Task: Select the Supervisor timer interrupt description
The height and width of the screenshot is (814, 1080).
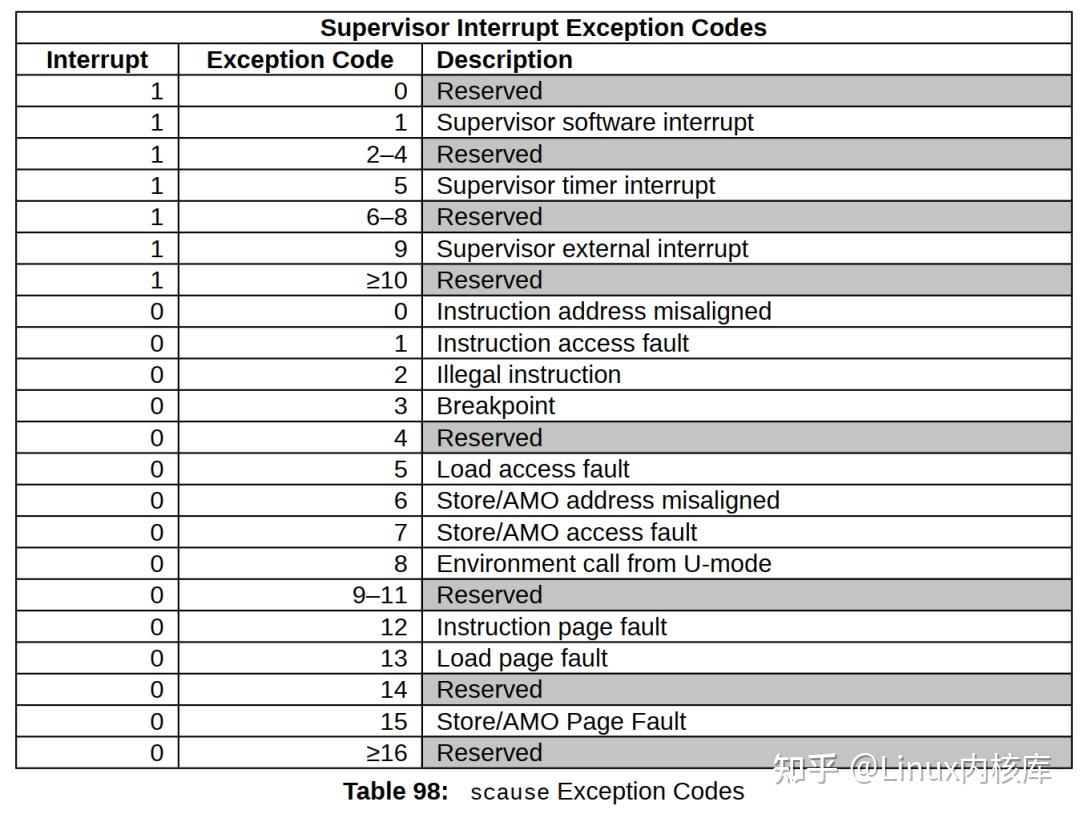Action: click(576, 186)
